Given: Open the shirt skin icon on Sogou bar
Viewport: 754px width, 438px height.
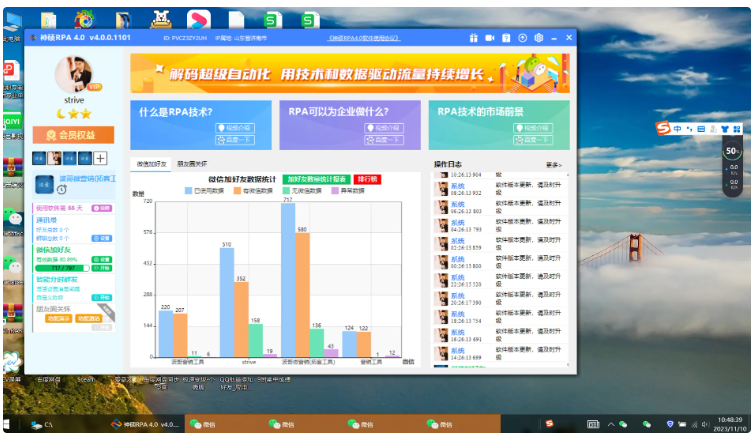Looking at the screenshot, I should coord(725,129).
